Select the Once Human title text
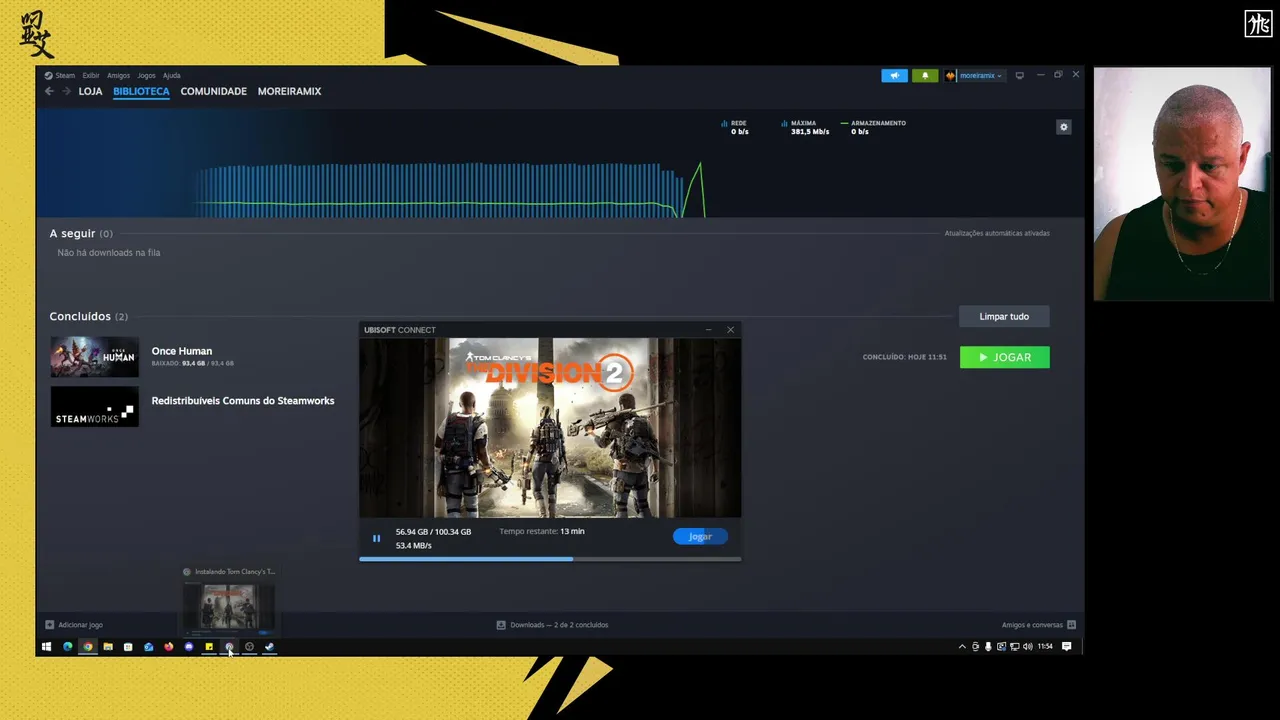The width and height of the screenshot is (1280, 720). (x=182, y=351)
